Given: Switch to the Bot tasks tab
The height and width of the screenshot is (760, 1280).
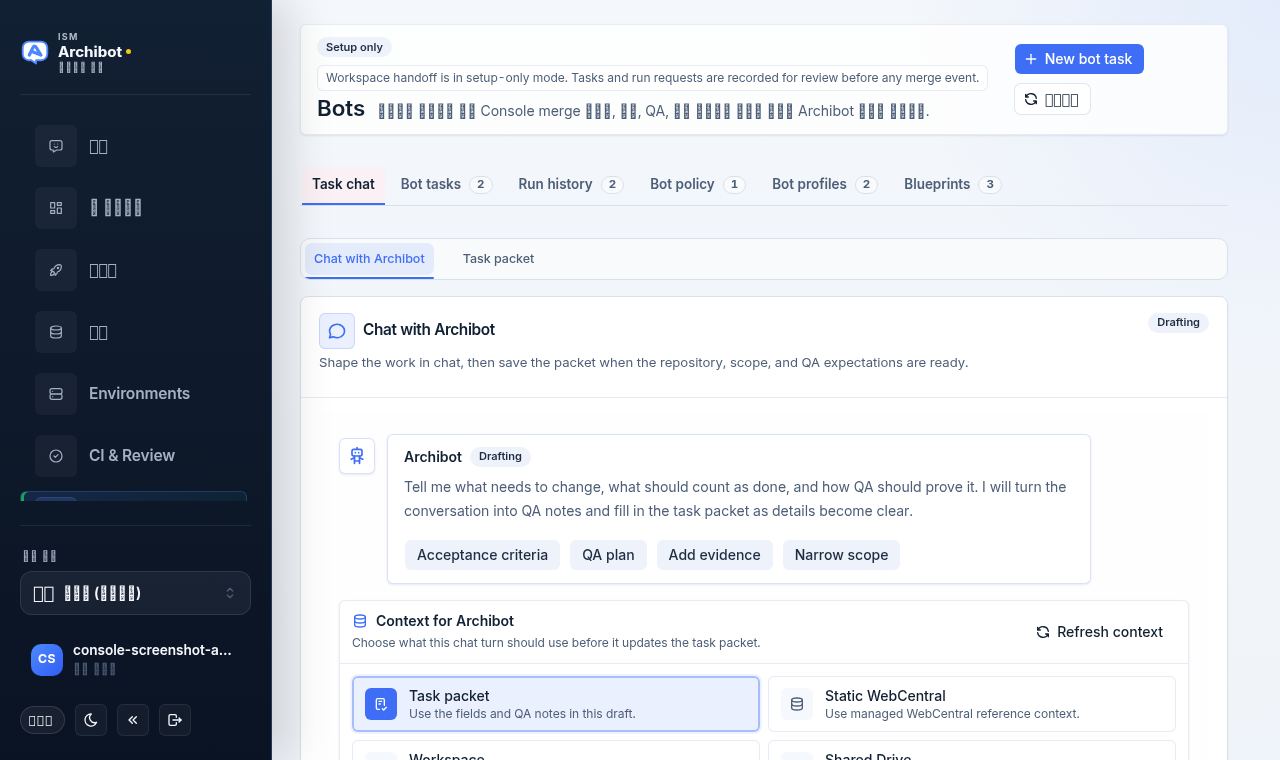Looking at the screenshot, I should [446, 184].
